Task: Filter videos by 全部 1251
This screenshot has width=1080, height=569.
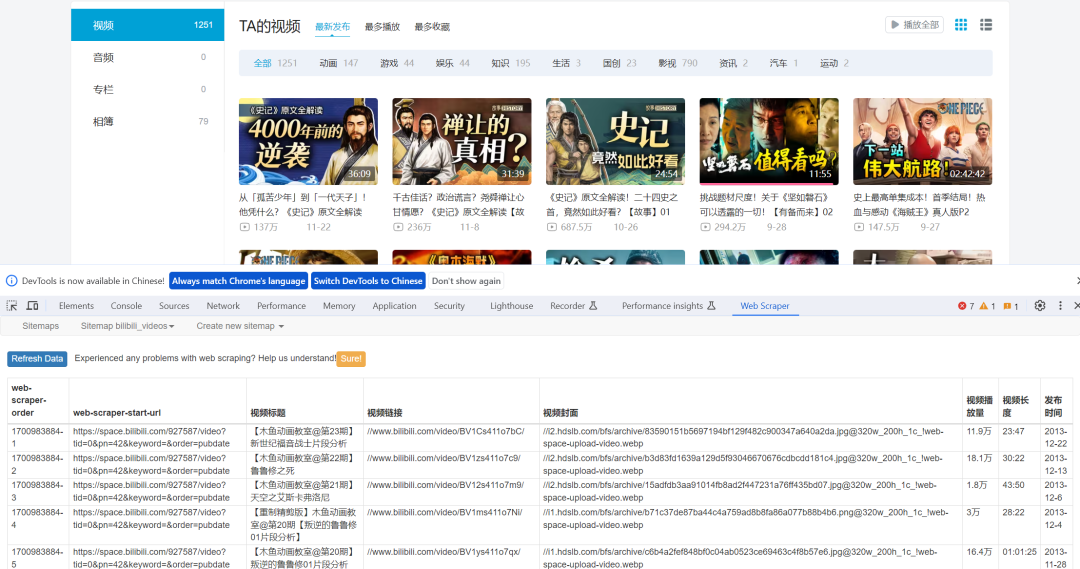Action: (275, 63)
